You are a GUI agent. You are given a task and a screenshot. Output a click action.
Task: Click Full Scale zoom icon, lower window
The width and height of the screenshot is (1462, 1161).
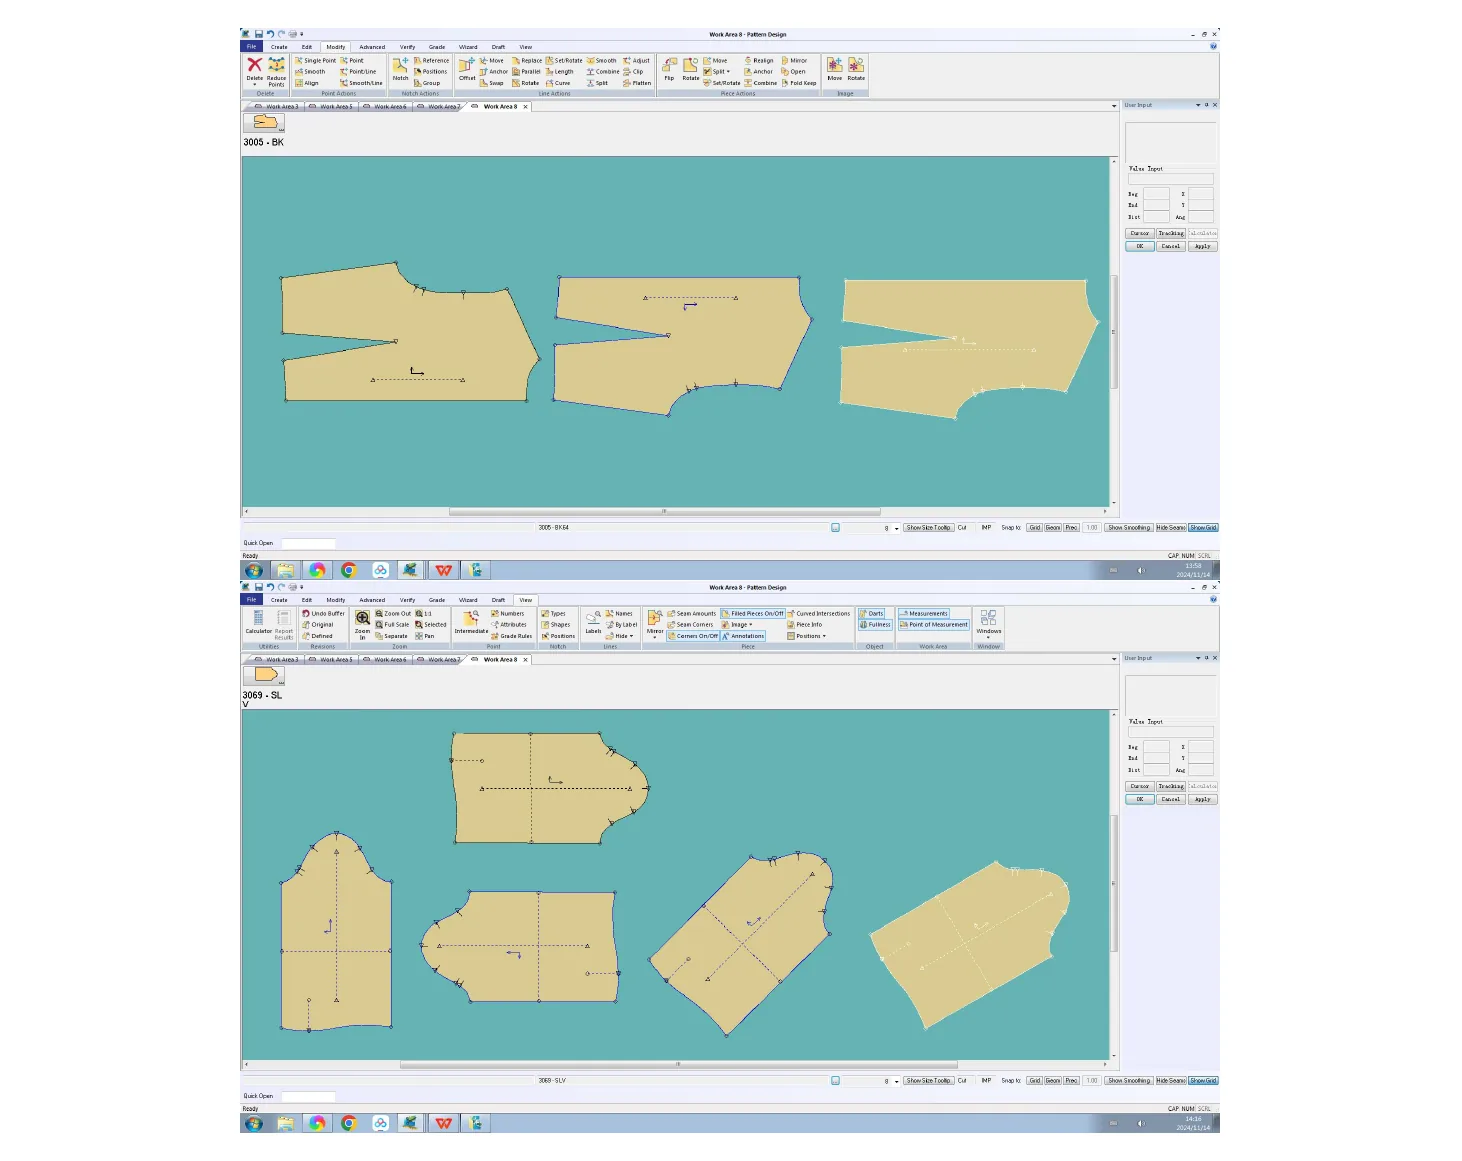392,625
